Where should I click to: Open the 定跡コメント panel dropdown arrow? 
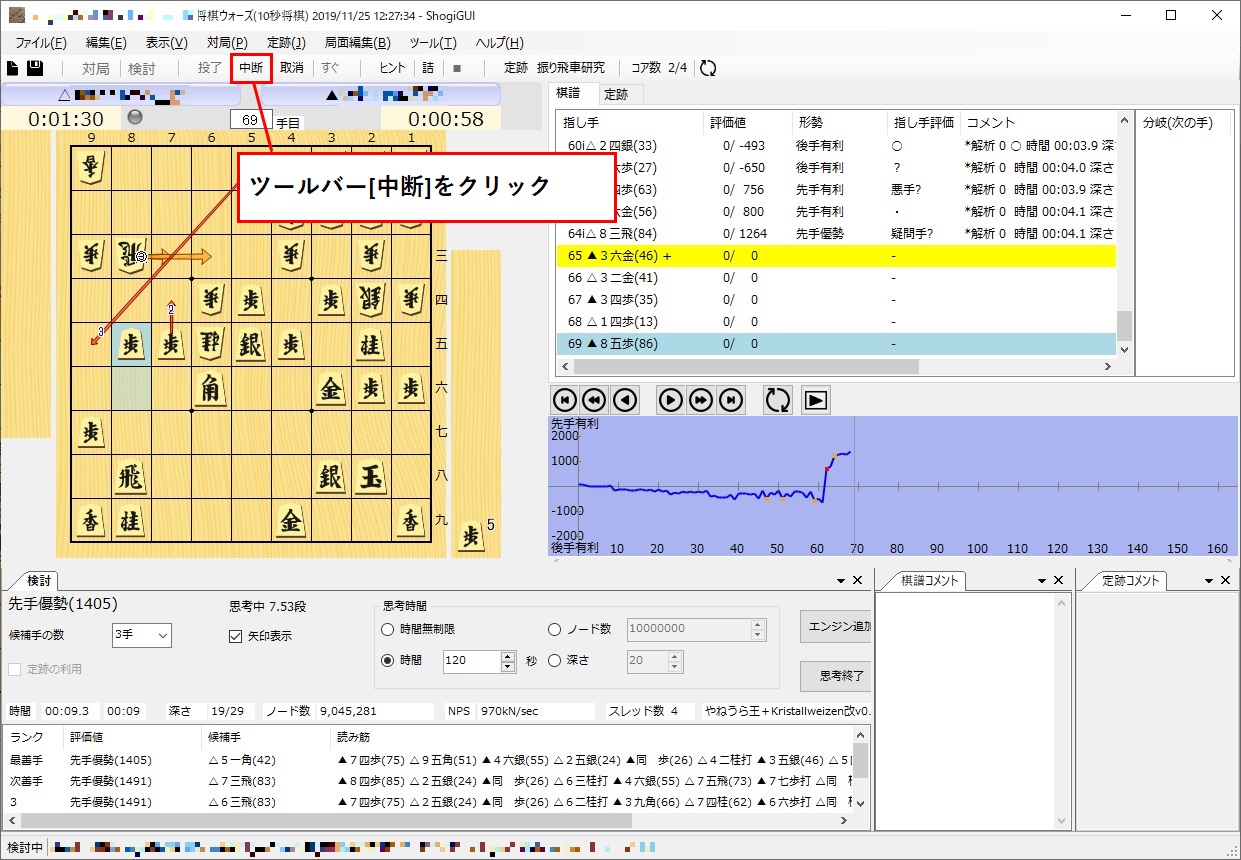point(1210,580)
